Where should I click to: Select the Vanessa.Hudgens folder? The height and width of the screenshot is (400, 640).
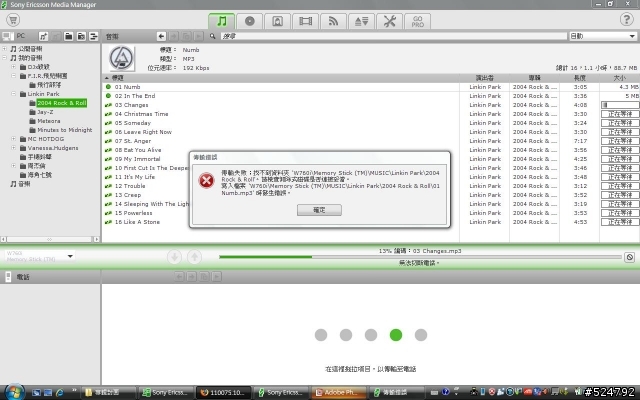pyautogui.click(x=53, y=148)
